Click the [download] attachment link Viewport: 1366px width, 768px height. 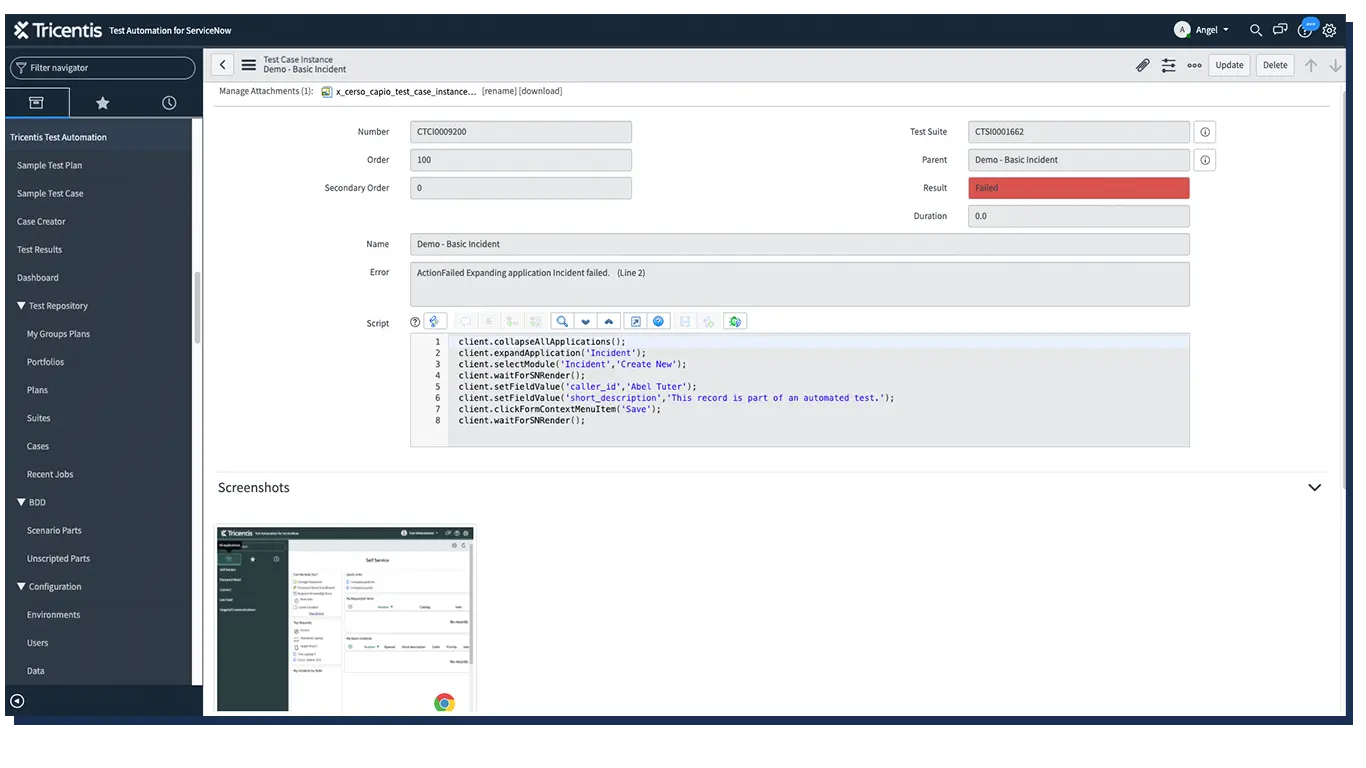(541, 91)
